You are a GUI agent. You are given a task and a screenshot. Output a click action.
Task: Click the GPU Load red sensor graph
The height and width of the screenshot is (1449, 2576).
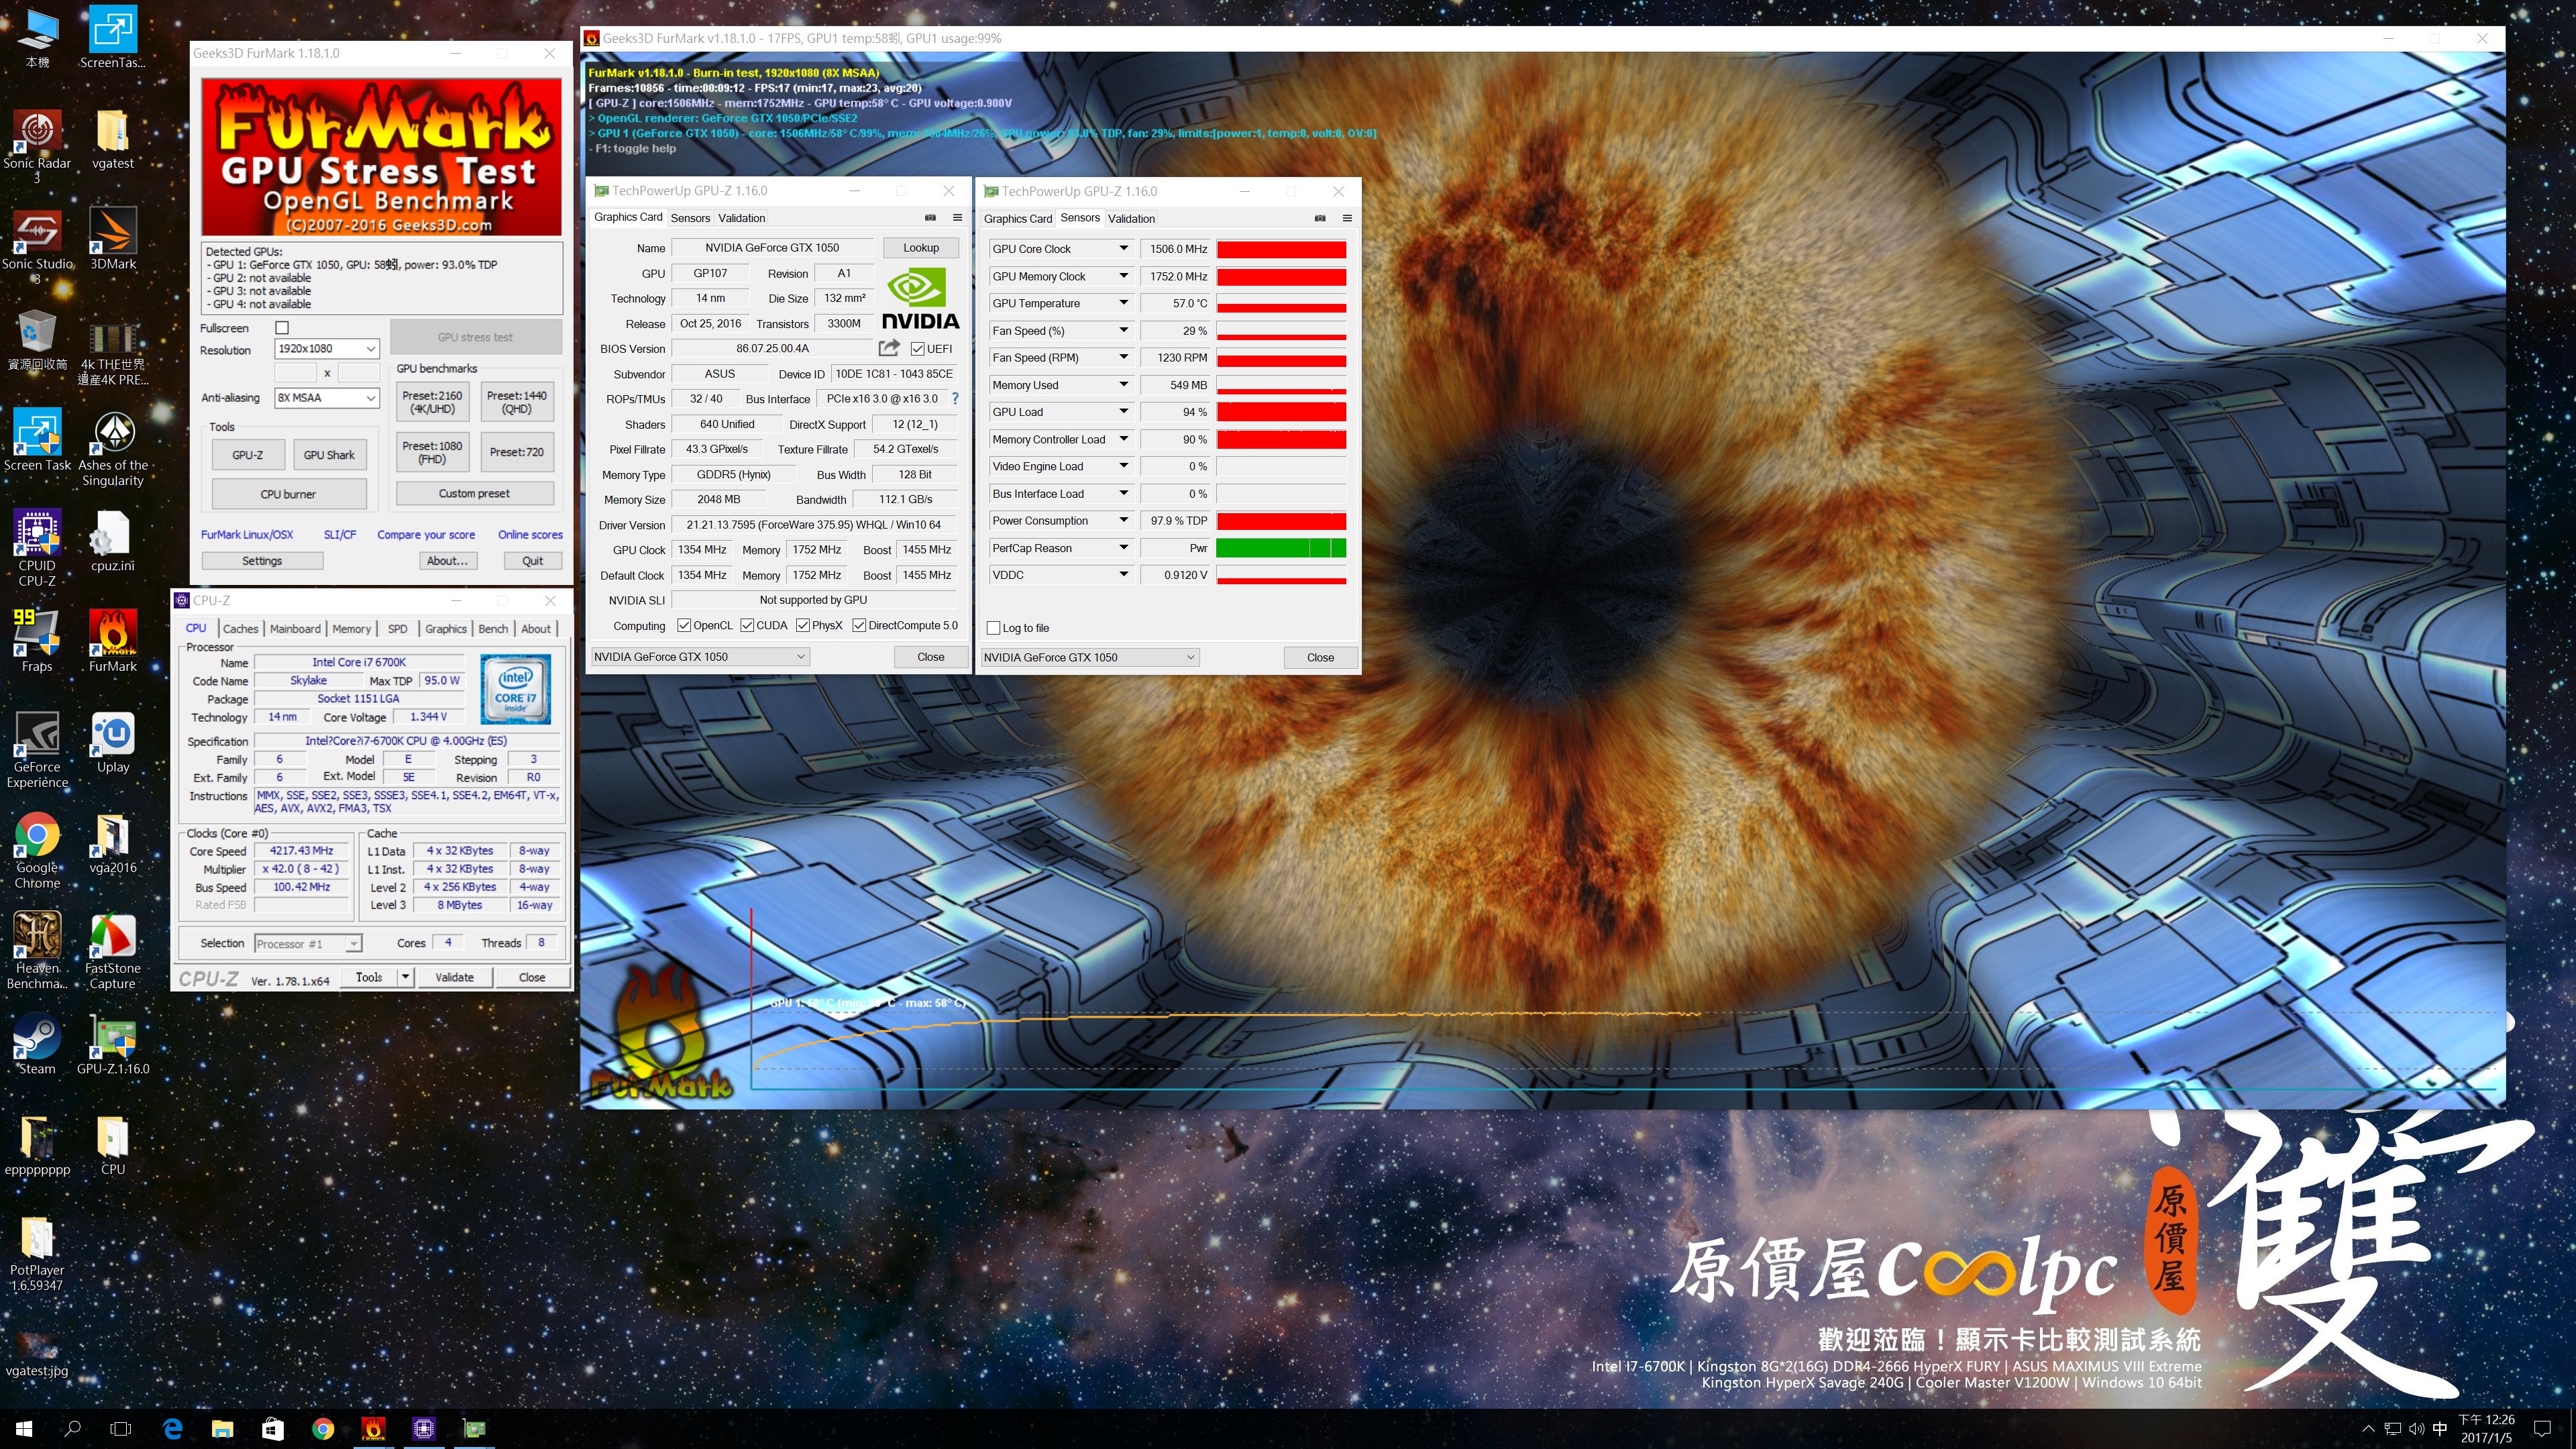pos(1281,411)
